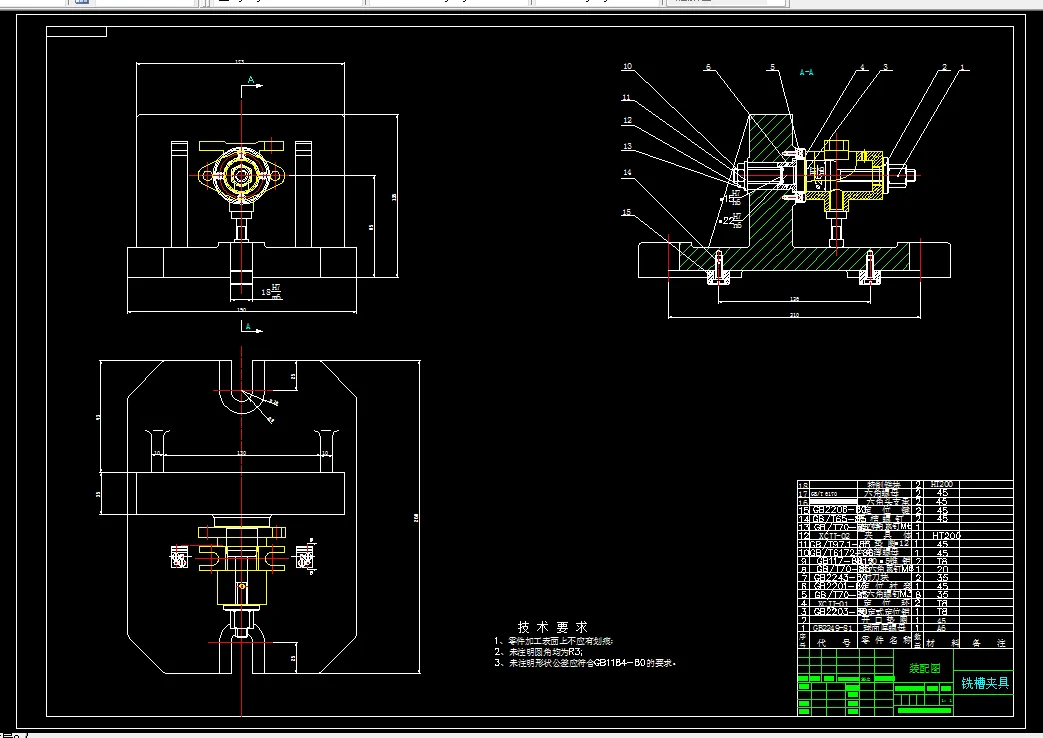
Task: Click requirement line 1 about 零件加工表面
Action: (x=553, y=641)
